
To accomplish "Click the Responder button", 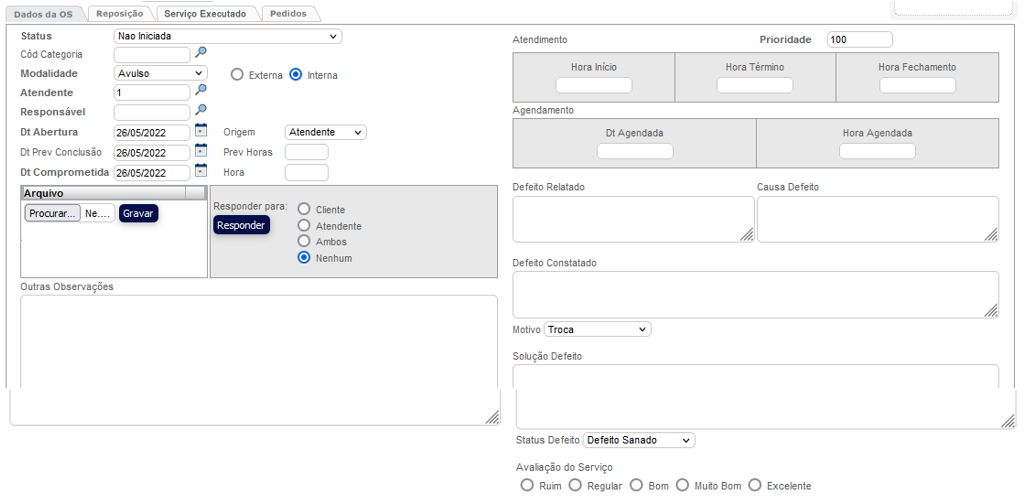I will pos(241,225).
